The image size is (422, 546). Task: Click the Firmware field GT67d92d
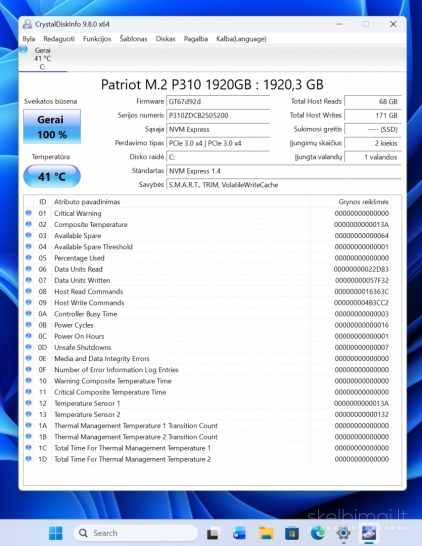tap(218, 102)
